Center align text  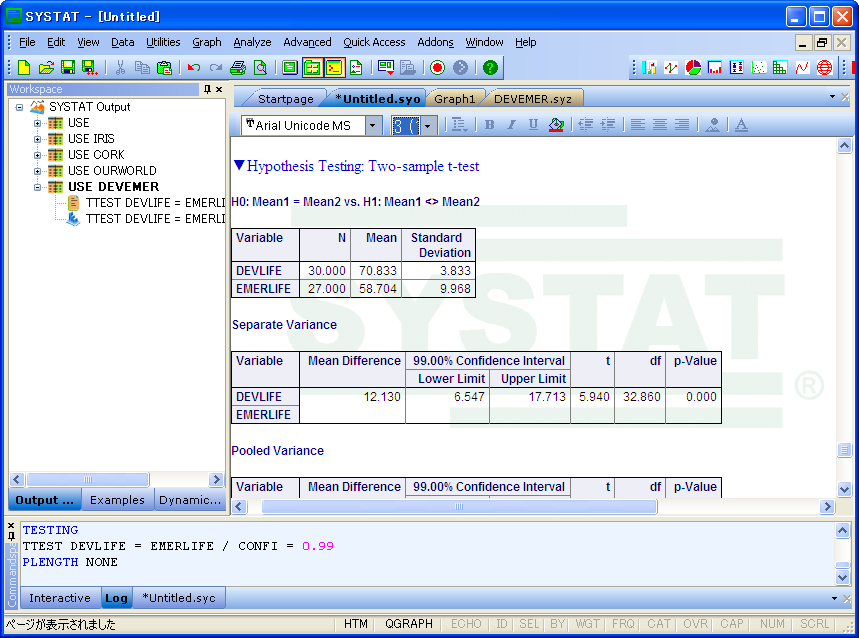tap(660, 125)
